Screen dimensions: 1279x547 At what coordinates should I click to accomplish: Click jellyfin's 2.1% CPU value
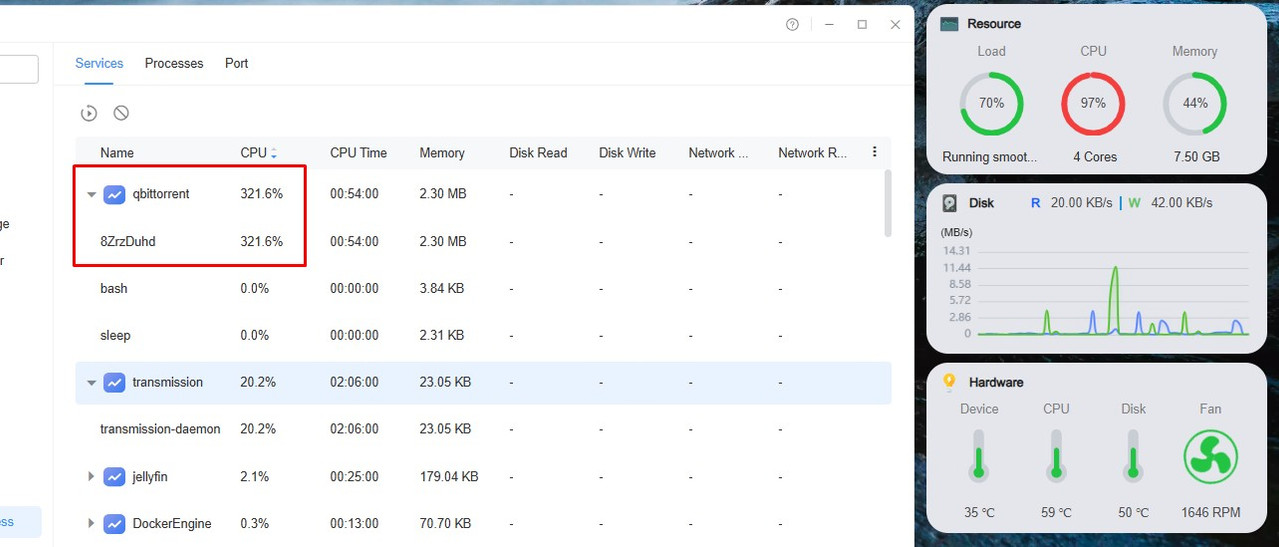[x=255, y=477]
